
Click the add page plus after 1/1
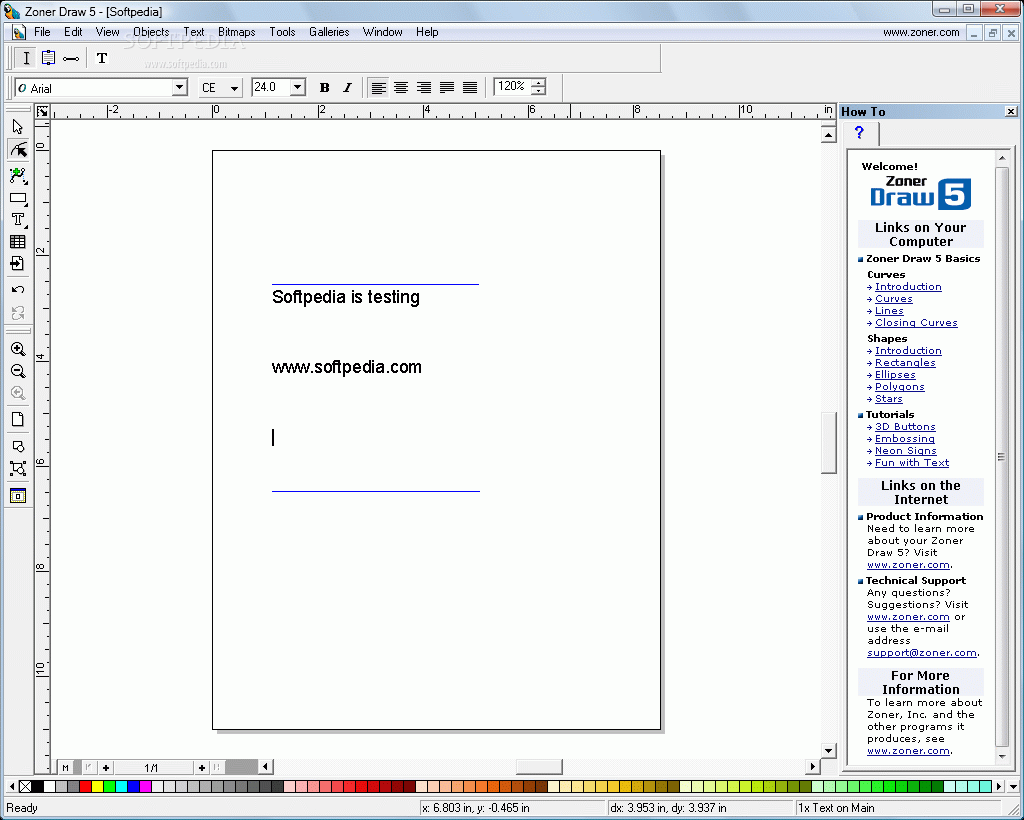tap(202, 768)
